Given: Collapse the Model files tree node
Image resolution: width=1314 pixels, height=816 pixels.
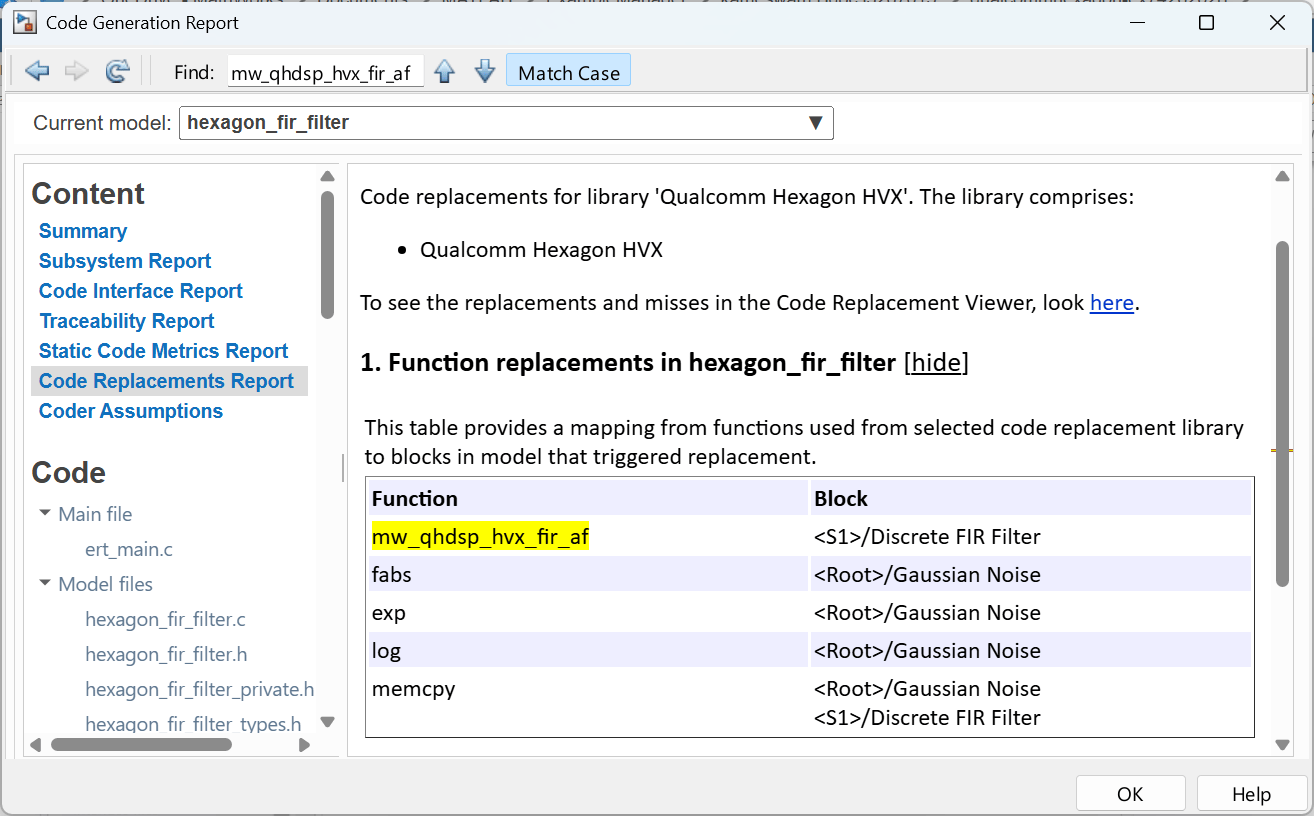Looking at the screenshot, I should 45,583.
